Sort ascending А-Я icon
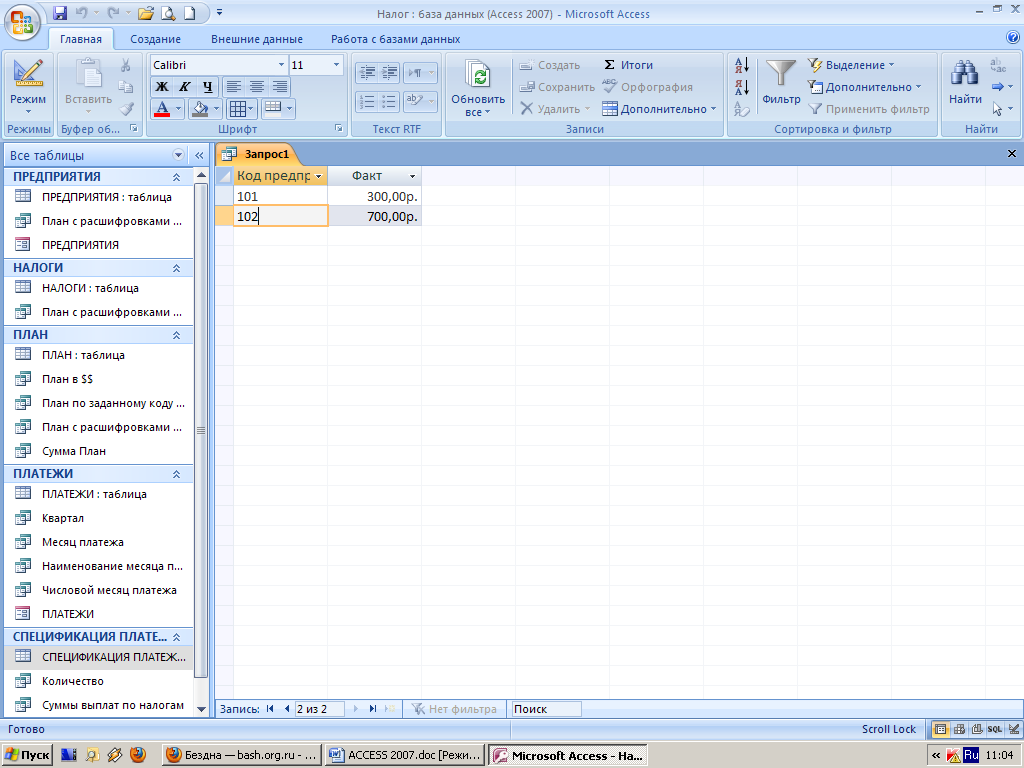 click(x=742, y=65)
